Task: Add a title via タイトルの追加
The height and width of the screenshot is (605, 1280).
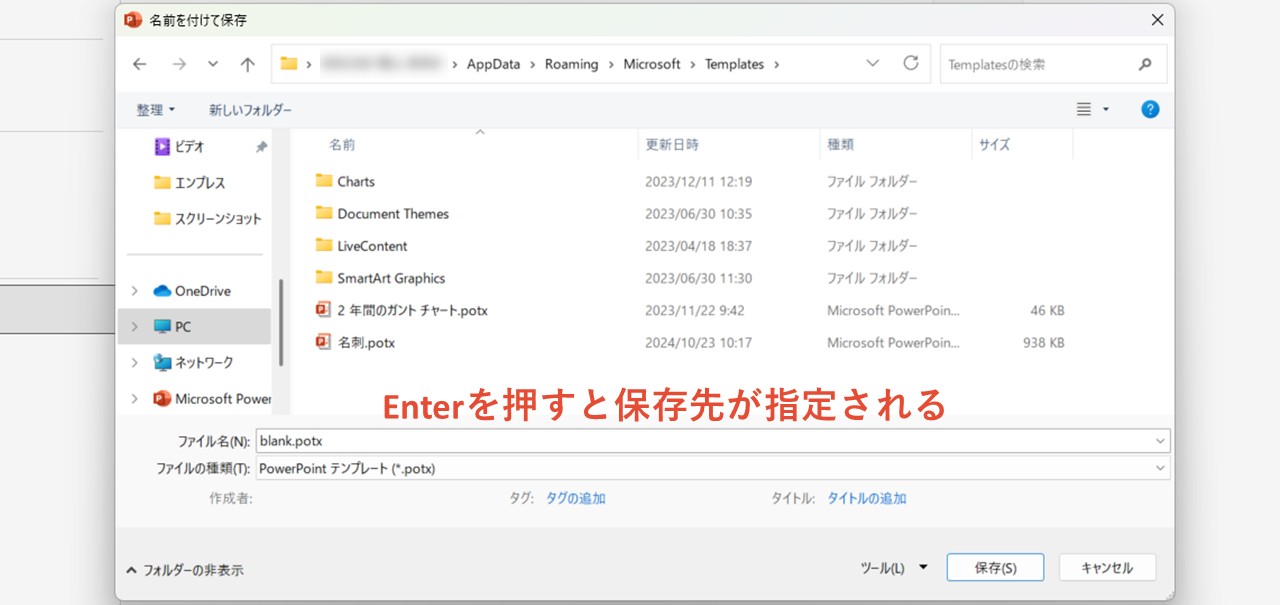Action: point(866,498)
